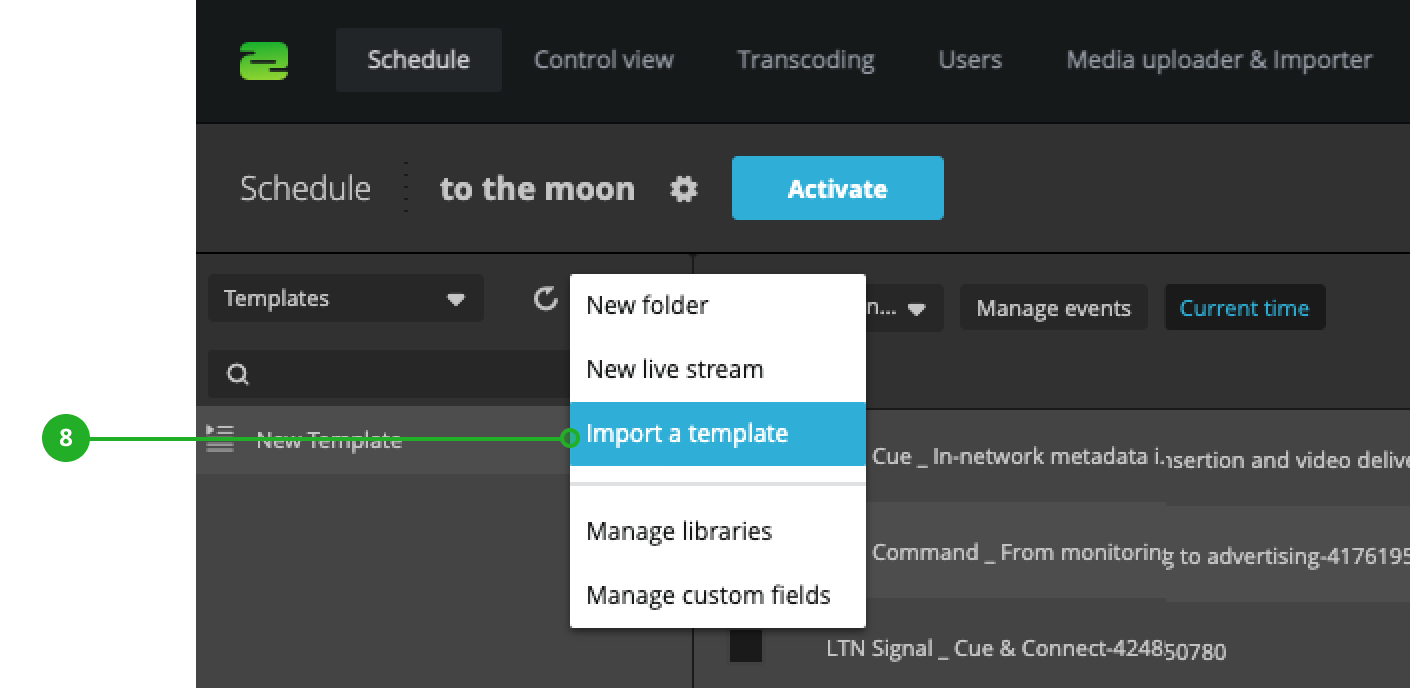
Task: Click the magnifier icon in search box
Action: pos(238,374)
